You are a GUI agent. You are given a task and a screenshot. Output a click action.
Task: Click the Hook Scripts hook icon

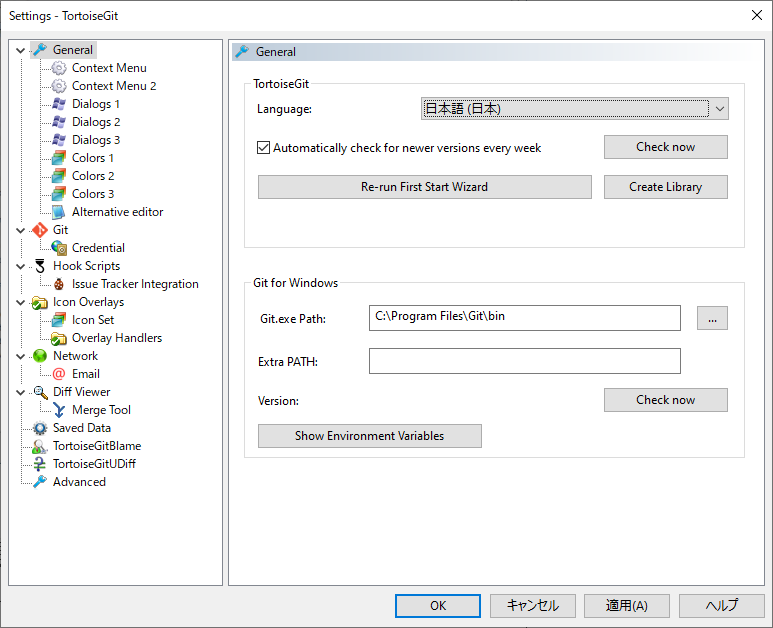click(x=39, y=266)
